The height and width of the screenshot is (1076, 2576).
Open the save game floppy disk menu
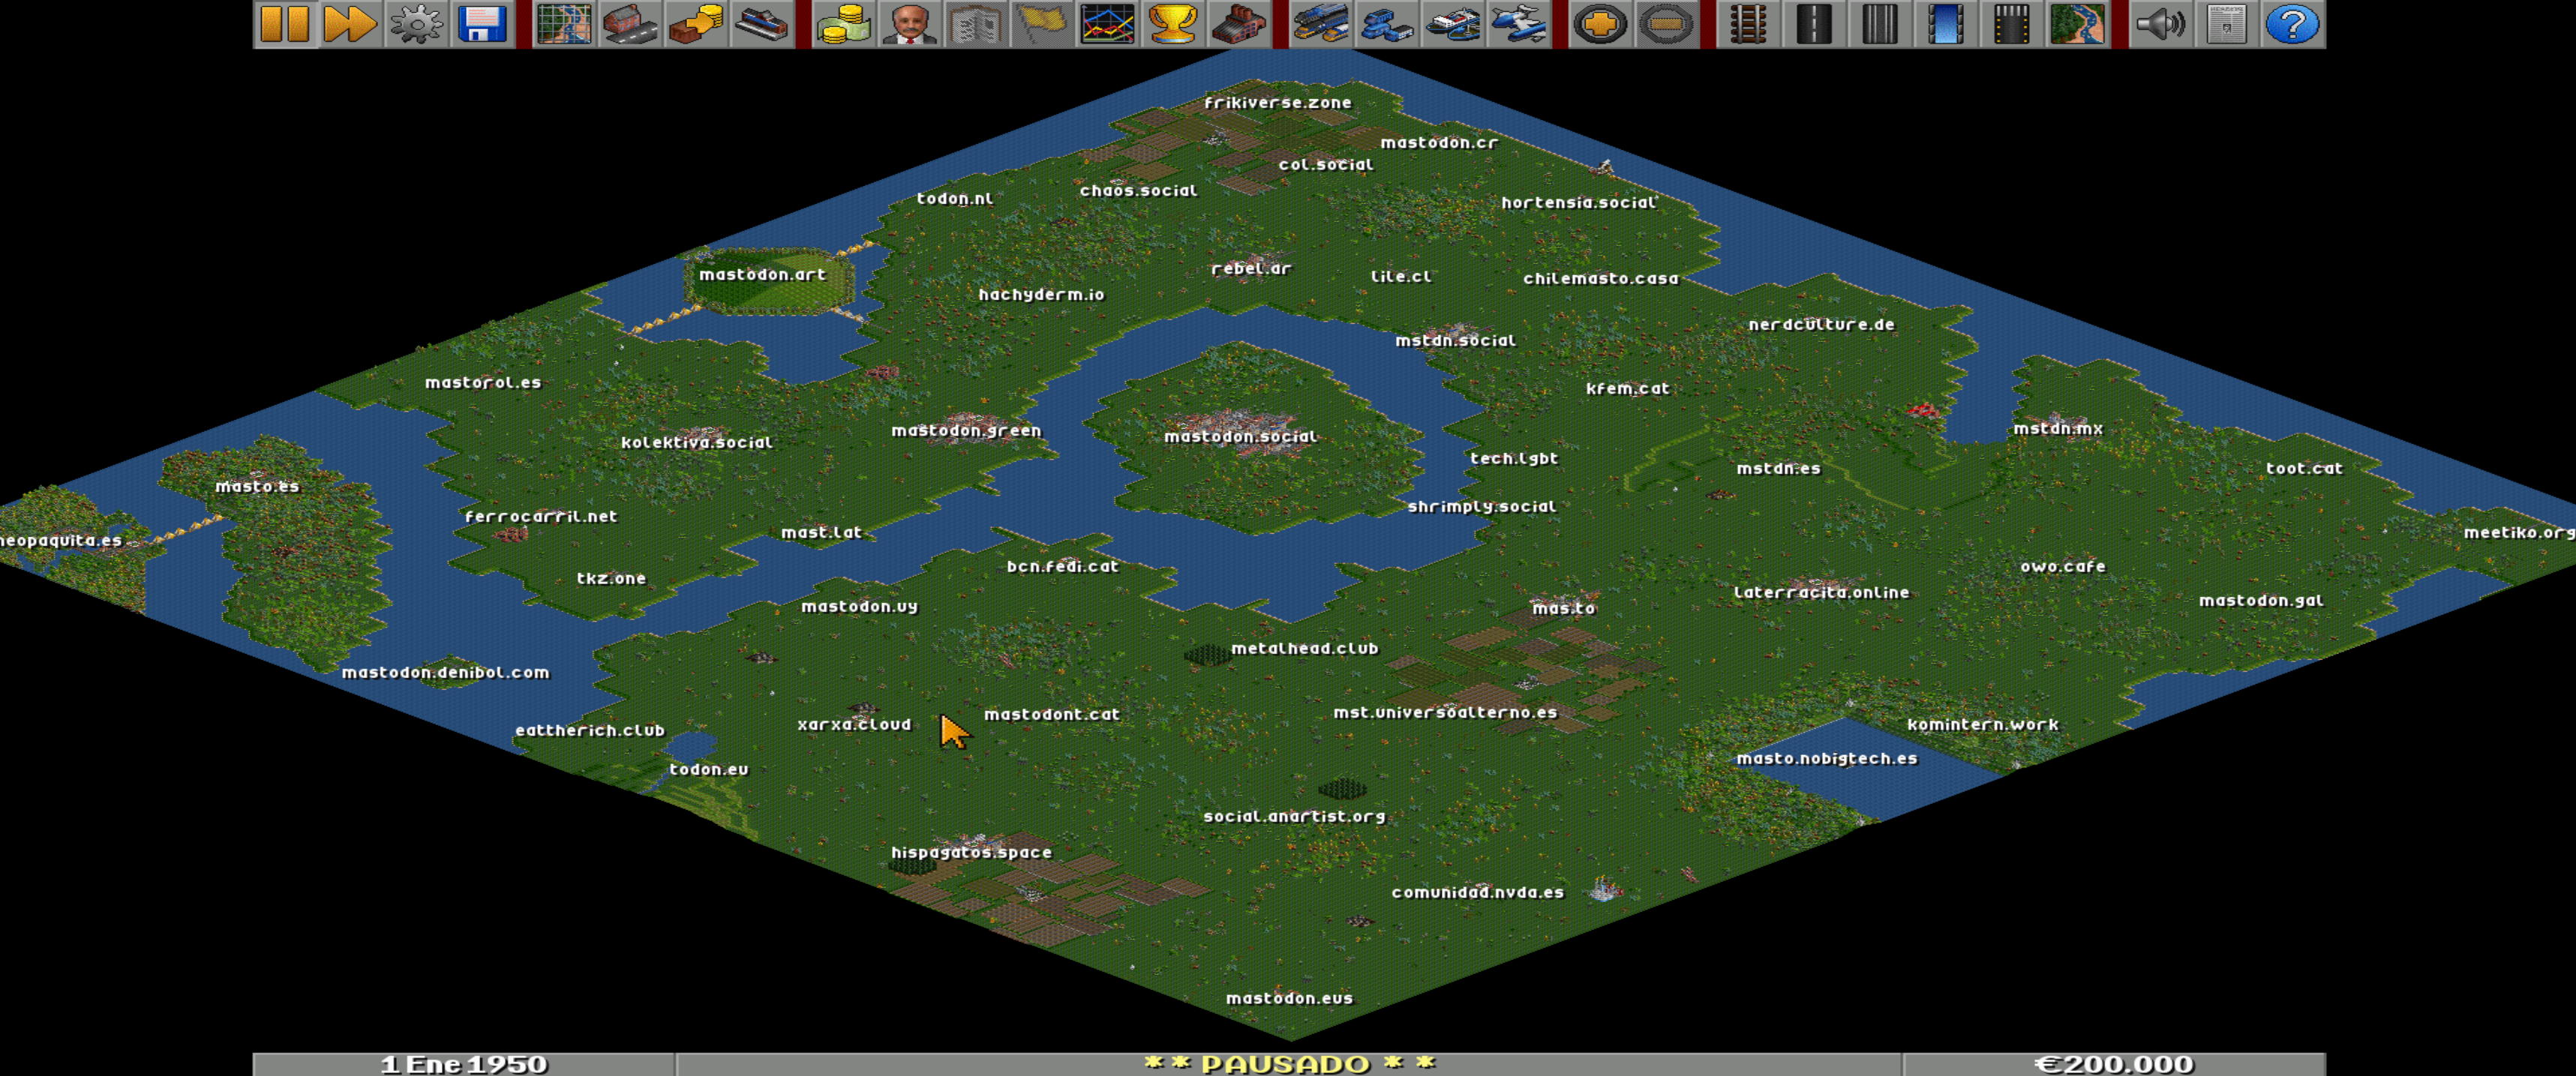click(482, 23)
